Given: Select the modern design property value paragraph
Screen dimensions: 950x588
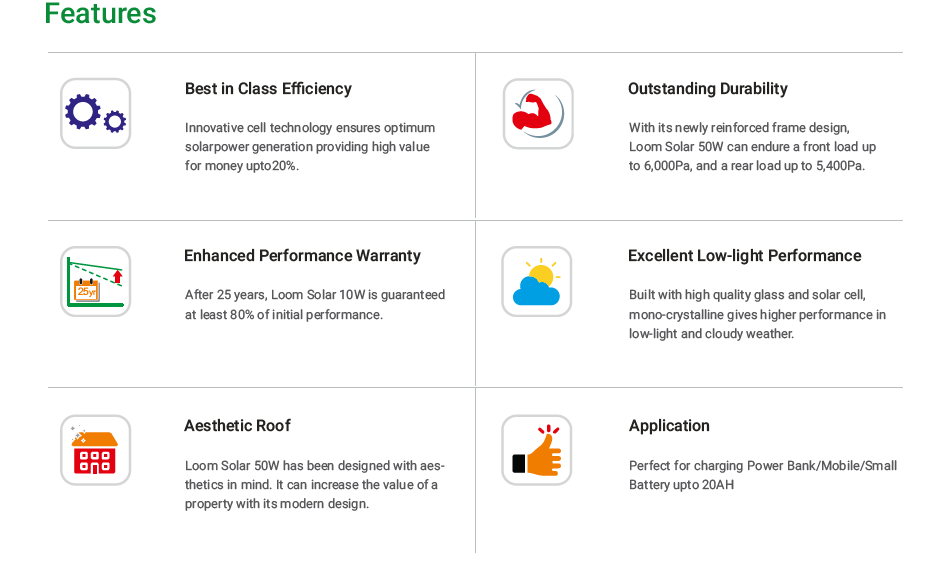Looking at the screenshot, I should click(x=314, y=485).
